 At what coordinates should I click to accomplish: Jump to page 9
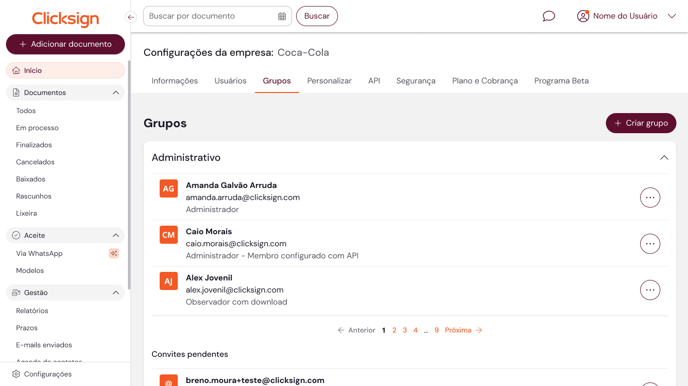(x=437, y=330)
